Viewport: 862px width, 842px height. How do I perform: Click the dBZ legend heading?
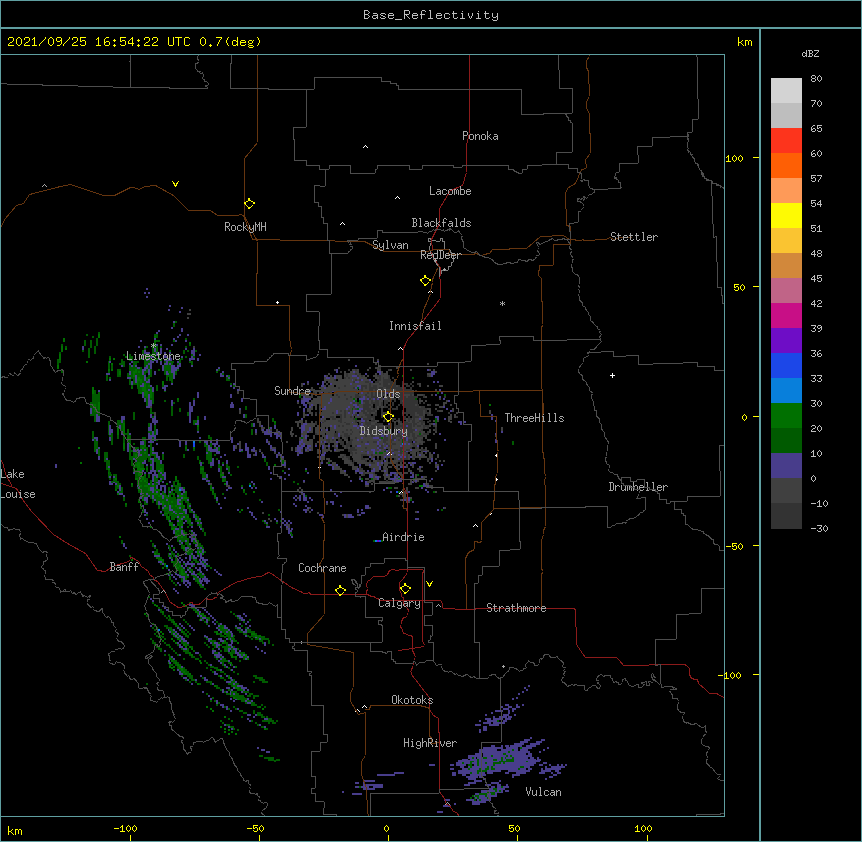pyautogui.click(x=810, y=53)
